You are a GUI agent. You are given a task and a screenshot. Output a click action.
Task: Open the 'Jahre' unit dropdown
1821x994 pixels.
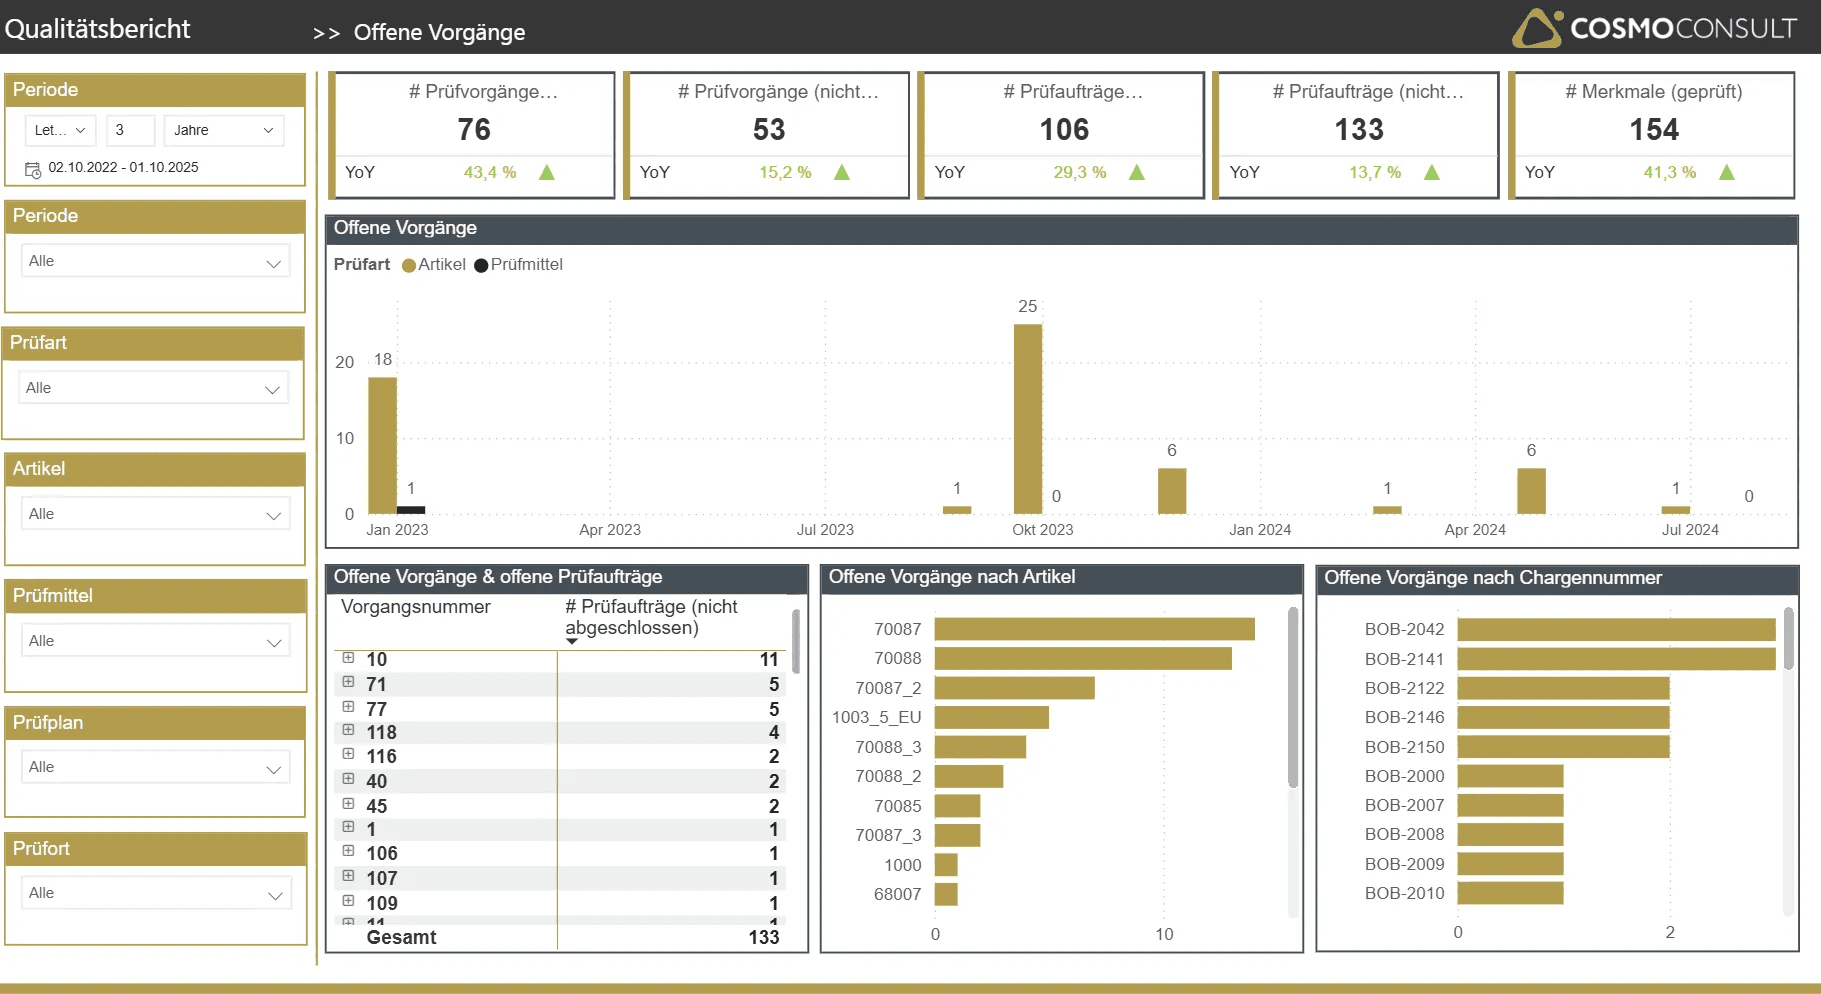(223, 130)
